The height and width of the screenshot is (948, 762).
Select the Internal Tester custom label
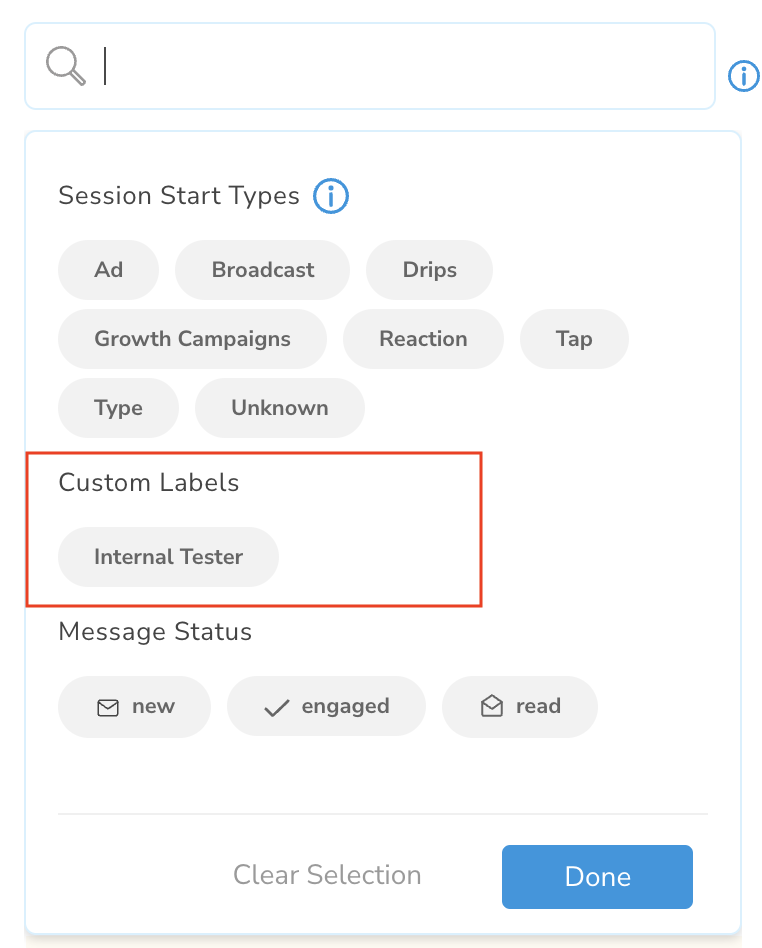coord(168,557)
